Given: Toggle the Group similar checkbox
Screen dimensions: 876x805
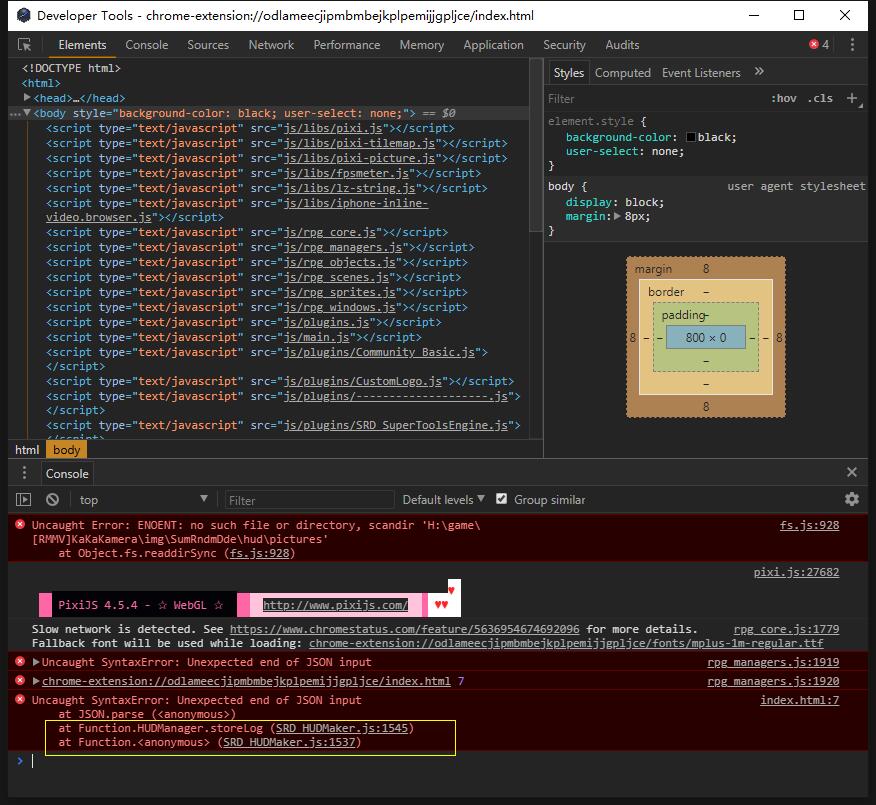Looking at the screenshot, I should tap(502, 499).
